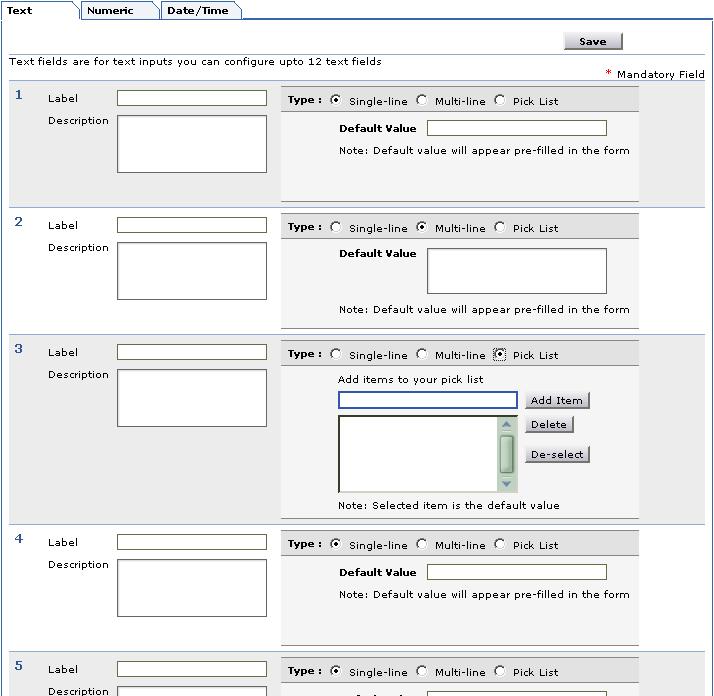Screen dimensions: 714x696
Task: Choose Pick List type for field 2
Action: pos(500,227)
